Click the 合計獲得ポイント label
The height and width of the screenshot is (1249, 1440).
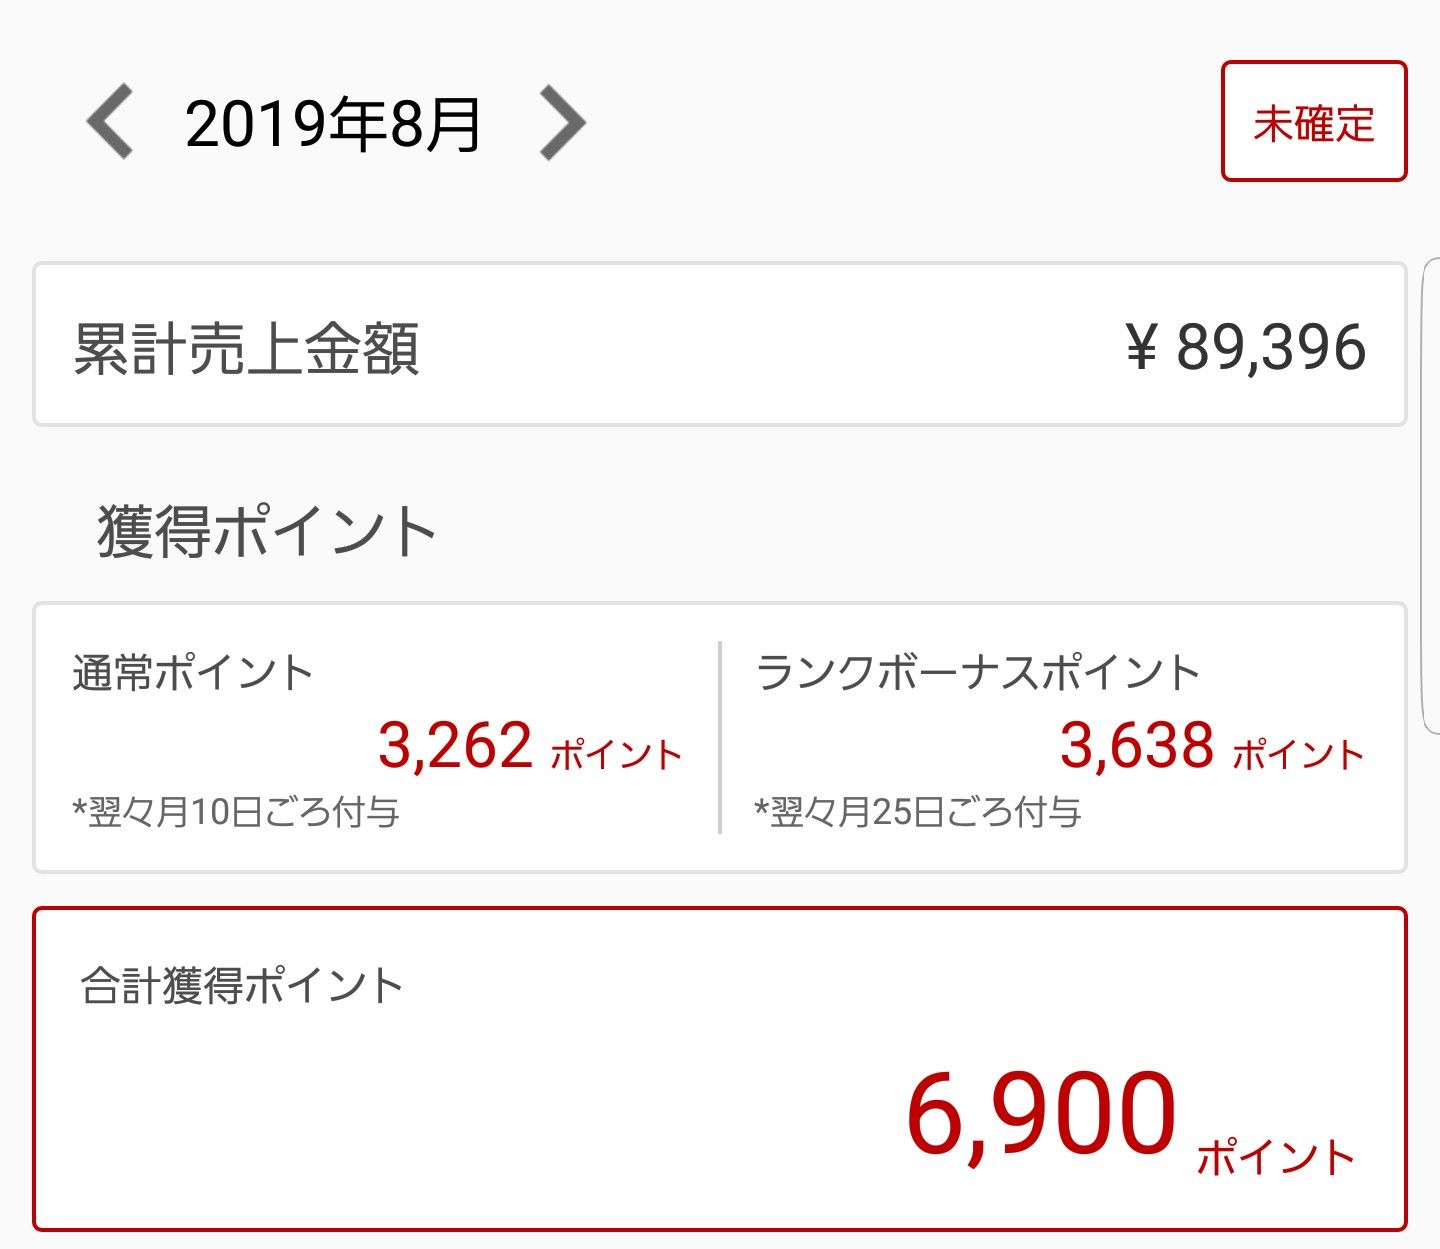pos(241,987)
